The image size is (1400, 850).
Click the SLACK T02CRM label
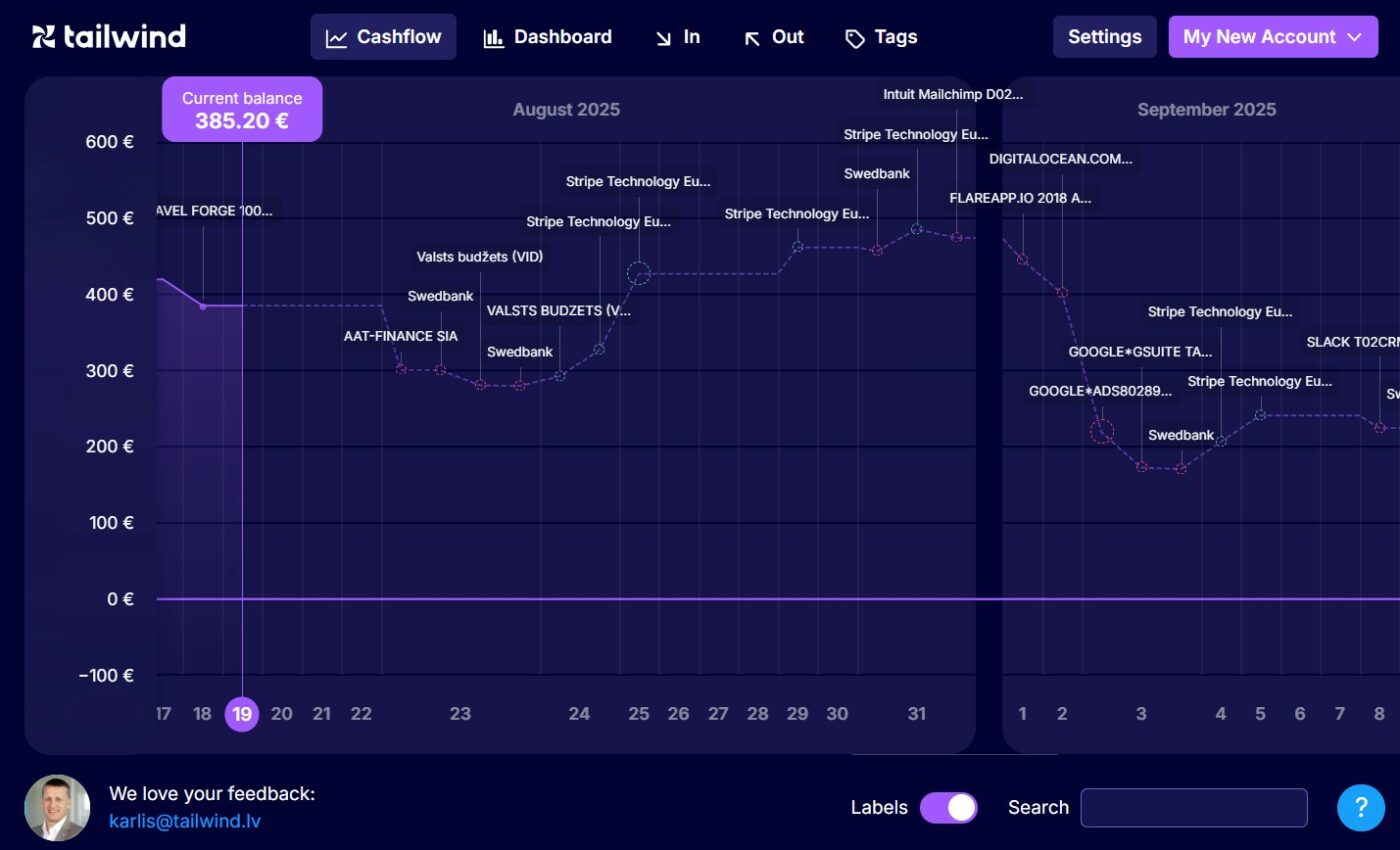[1353, 342]
